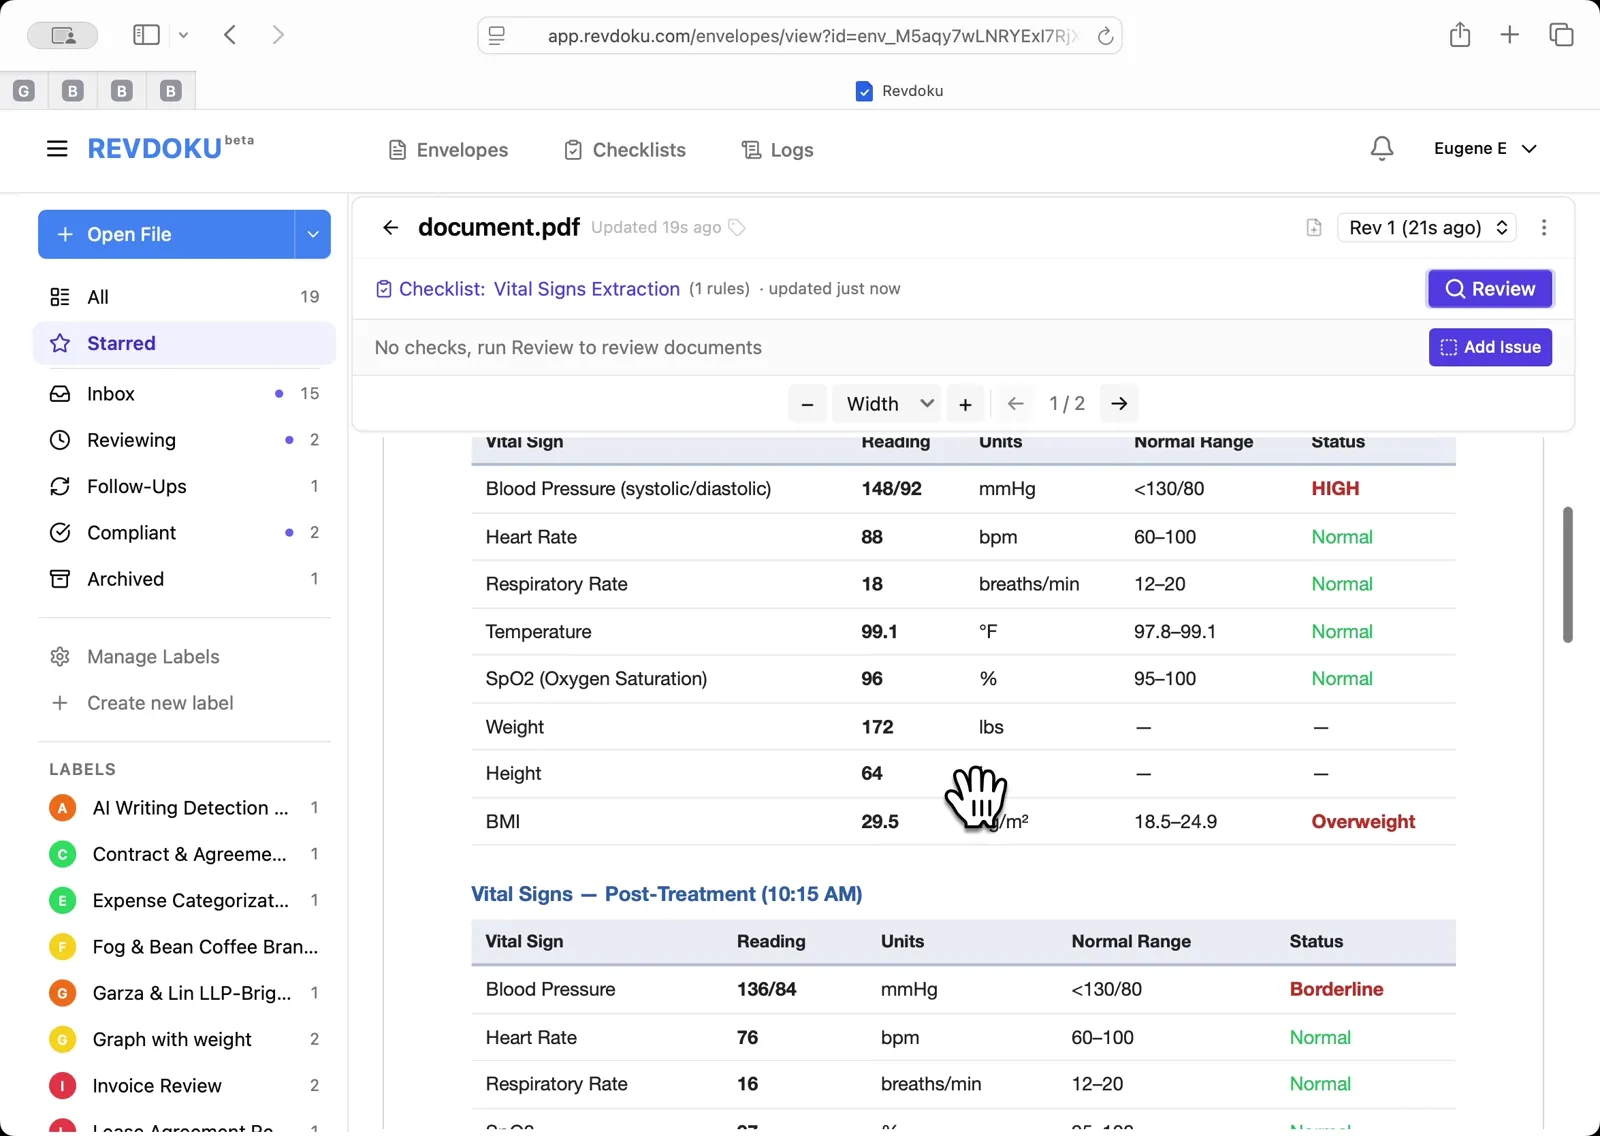This screenshot has height=1136, width=1600.
Task: Zoom out with the minus button
Action: coord(807,404)
